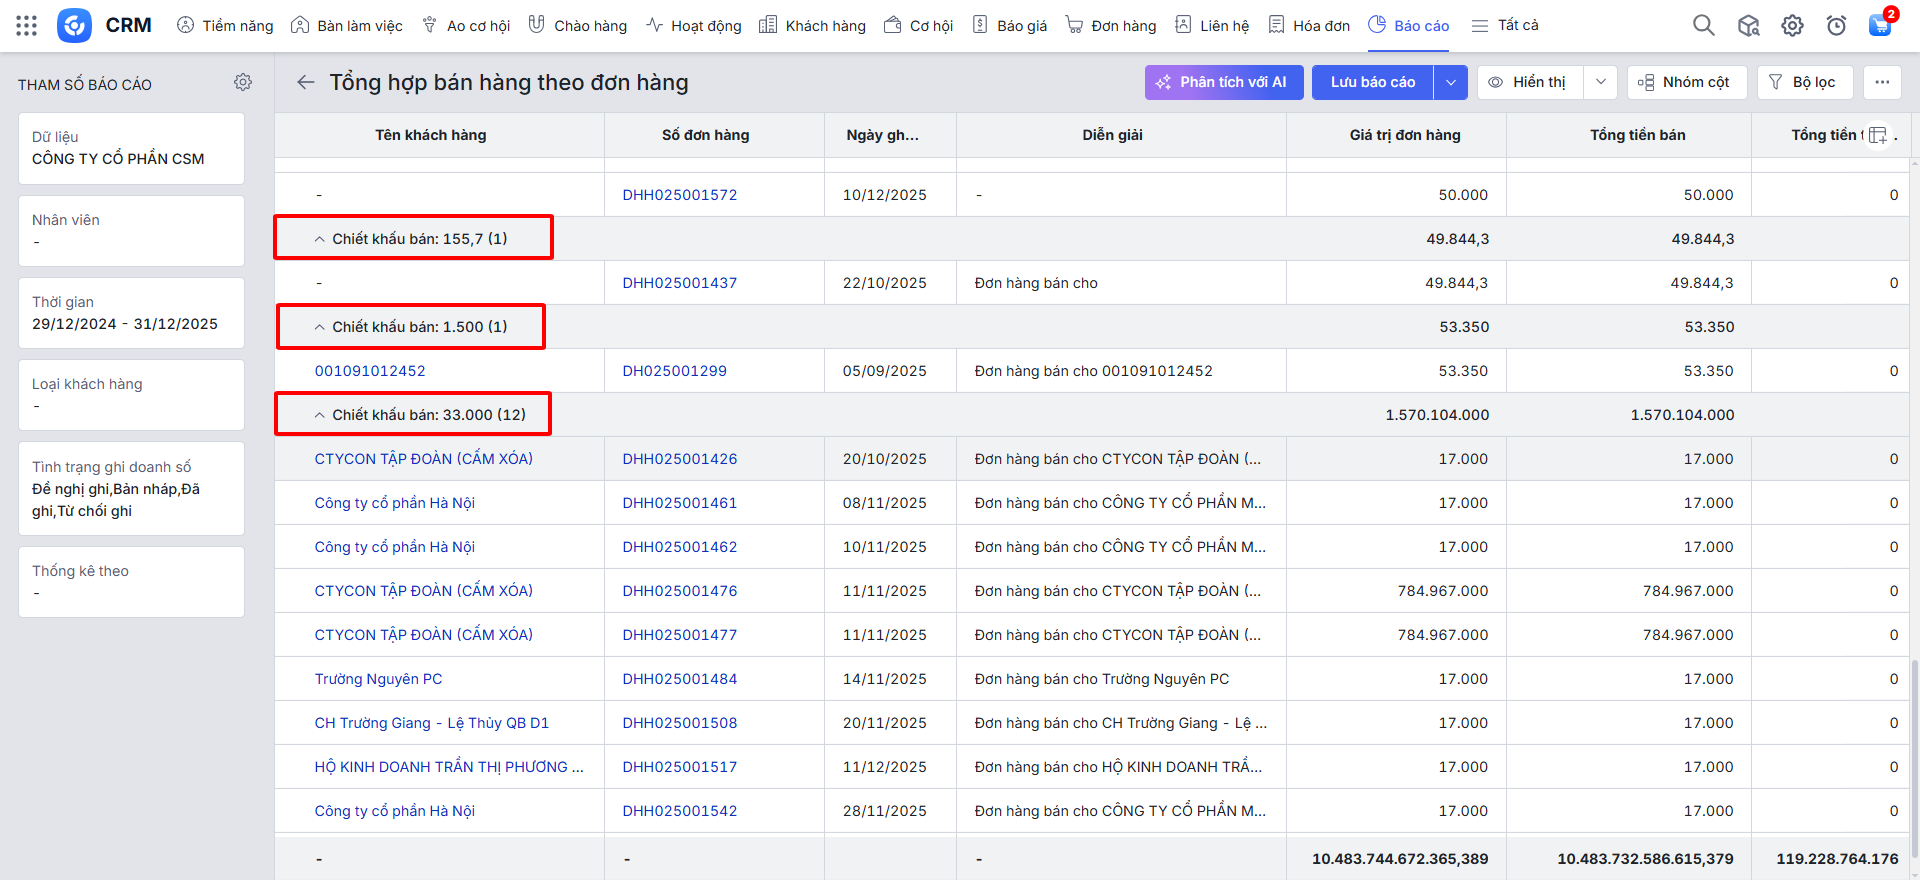
Task: Open order link DHH025001476
Action: click(680, 591)
